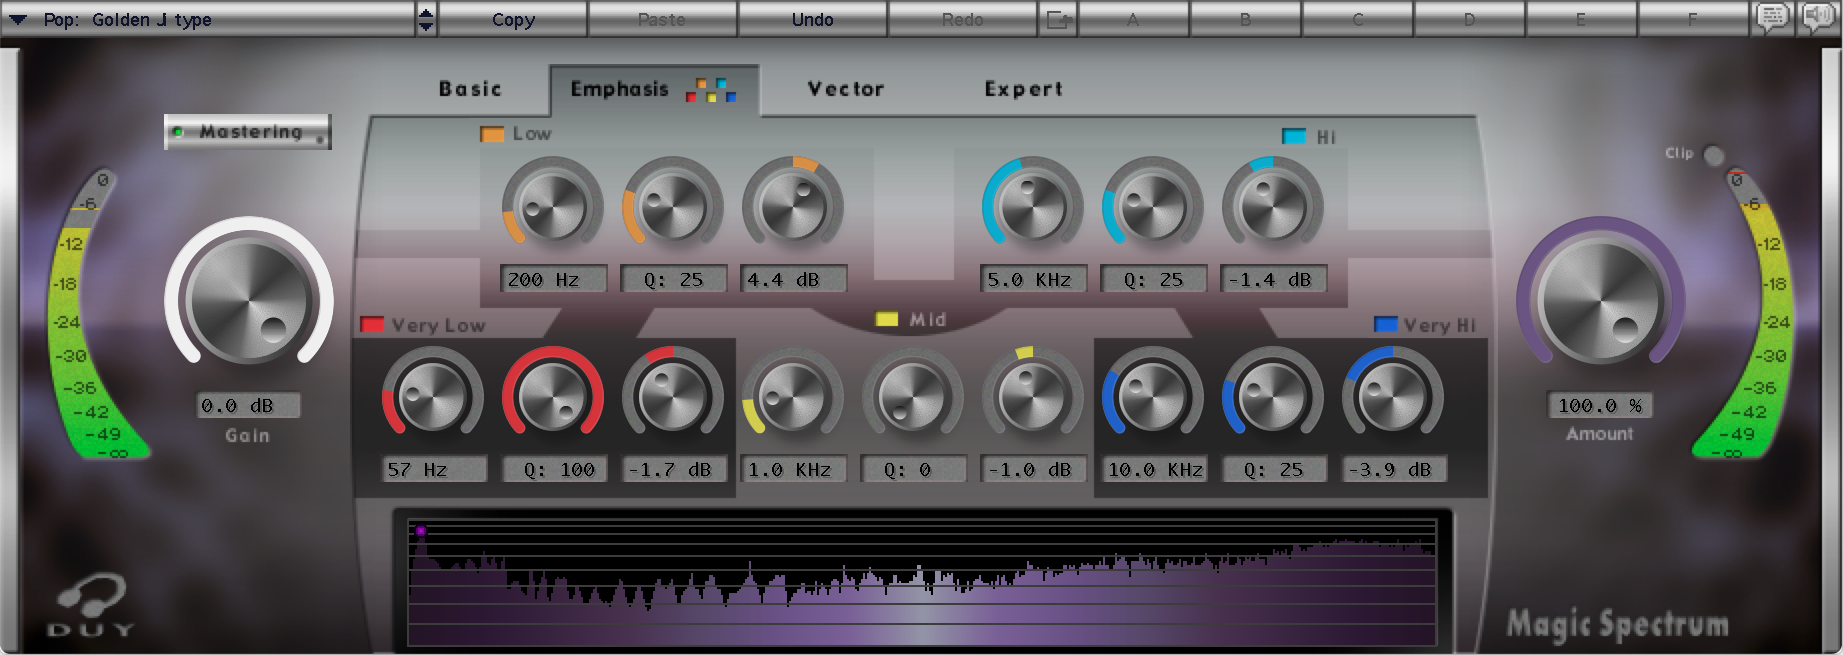Toggle the yellow Mid band swatch
This screenshot has width=1843, height=655.
tap(886, 319)
